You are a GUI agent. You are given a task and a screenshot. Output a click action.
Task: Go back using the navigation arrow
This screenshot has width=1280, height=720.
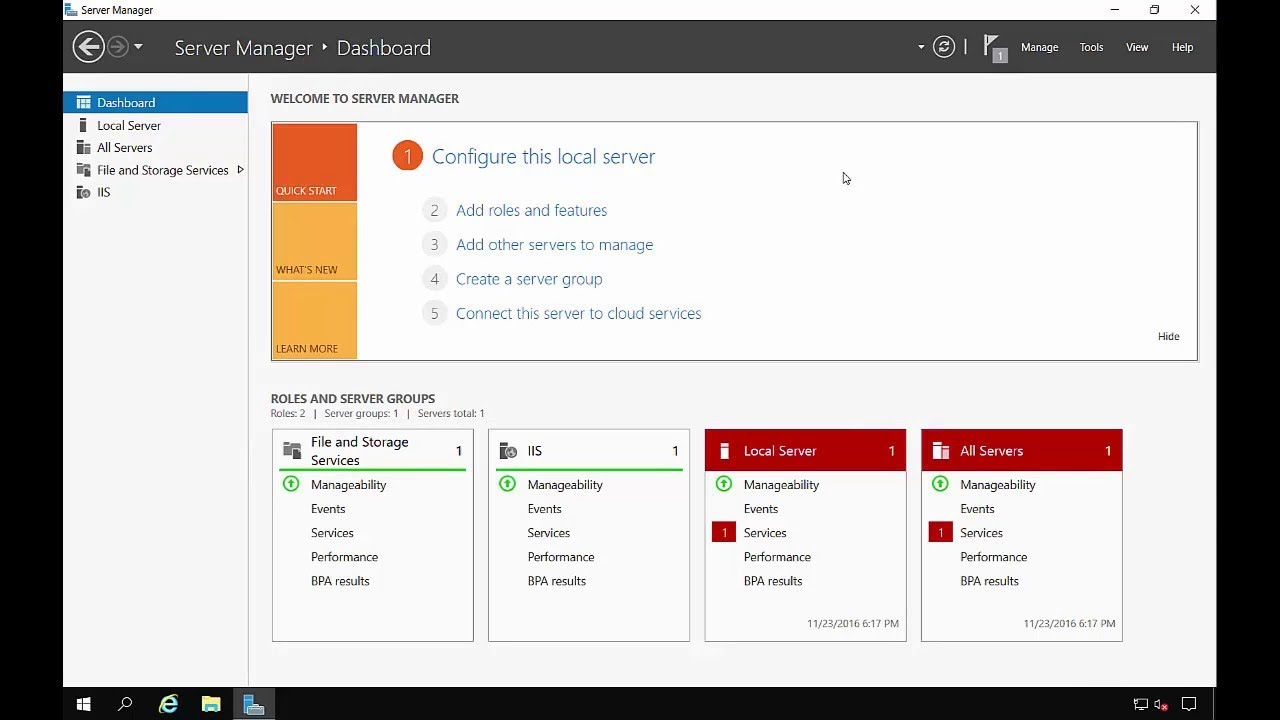(88, 47)
